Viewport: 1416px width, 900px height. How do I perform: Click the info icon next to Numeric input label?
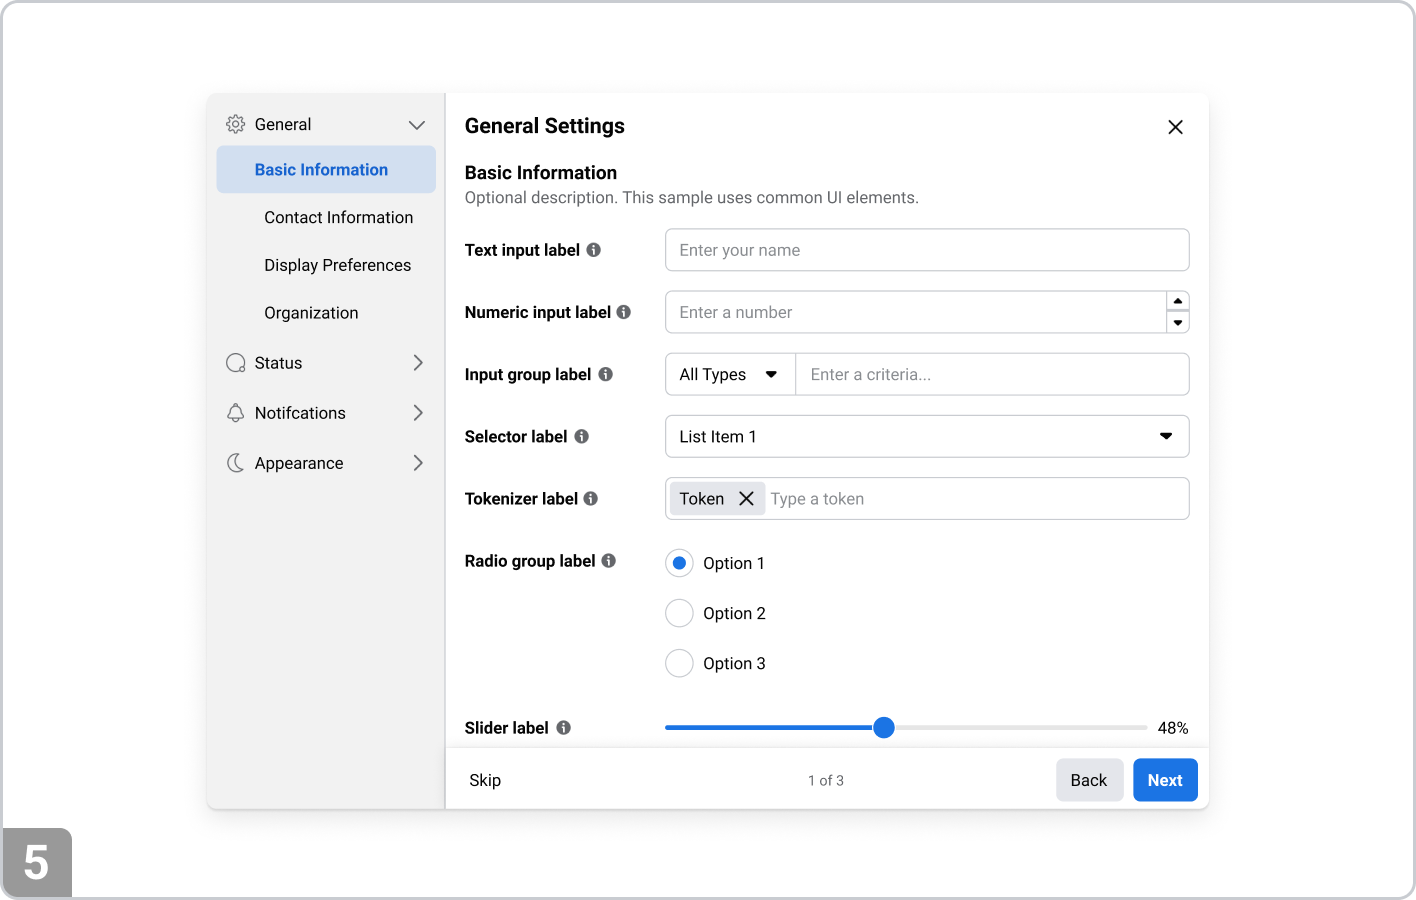(624, 312)
